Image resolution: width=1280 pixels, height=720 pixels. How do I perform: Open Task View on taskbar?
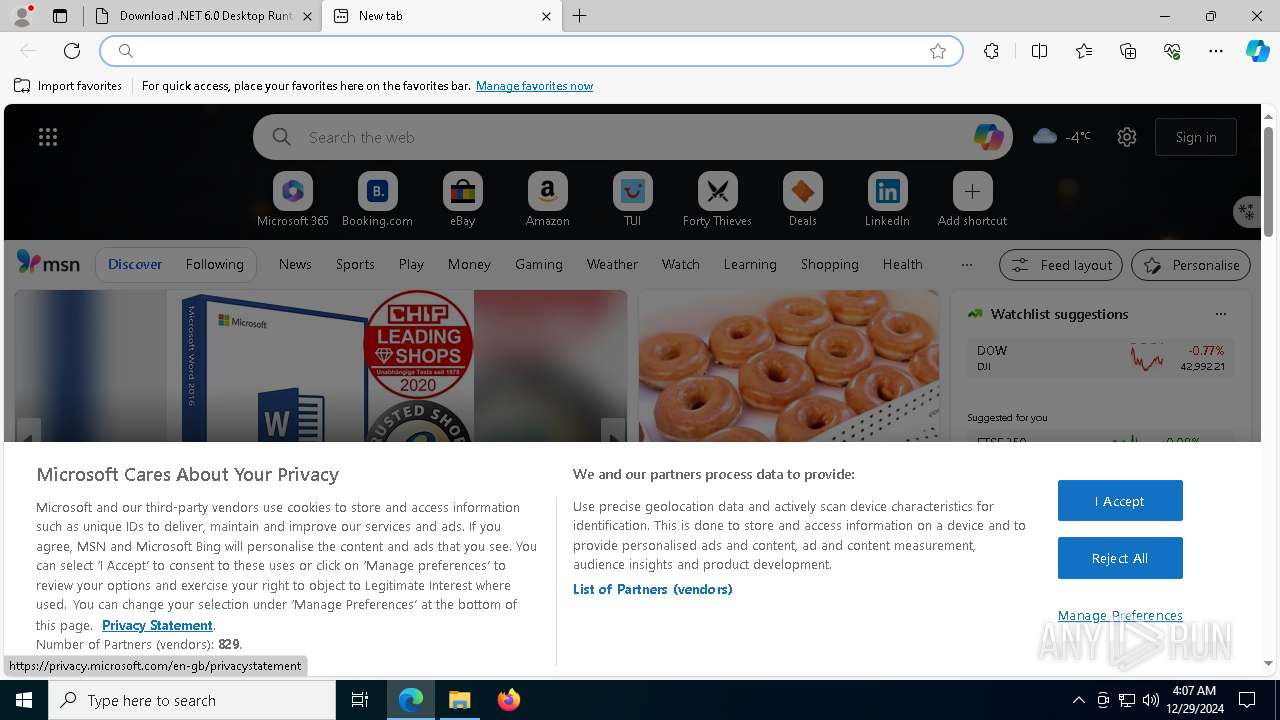click(x=361, y=700)
